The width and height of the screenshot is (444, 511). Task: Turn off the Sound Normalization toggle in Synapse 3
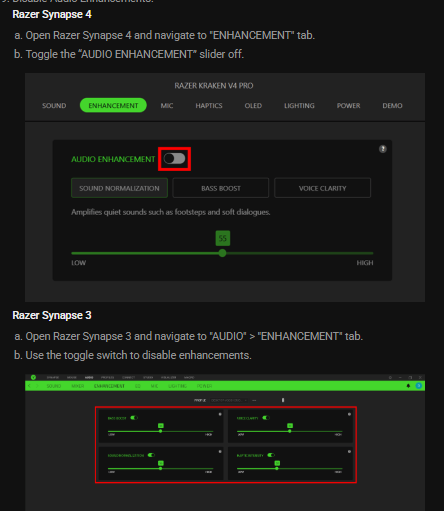click(x=151, y=455)
